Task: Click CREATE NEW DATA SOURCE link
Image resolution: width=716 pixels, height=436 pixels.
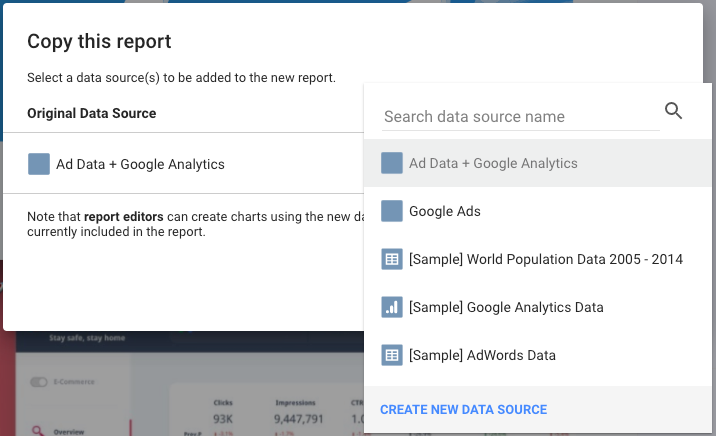Action: click(x=463, y=409)
